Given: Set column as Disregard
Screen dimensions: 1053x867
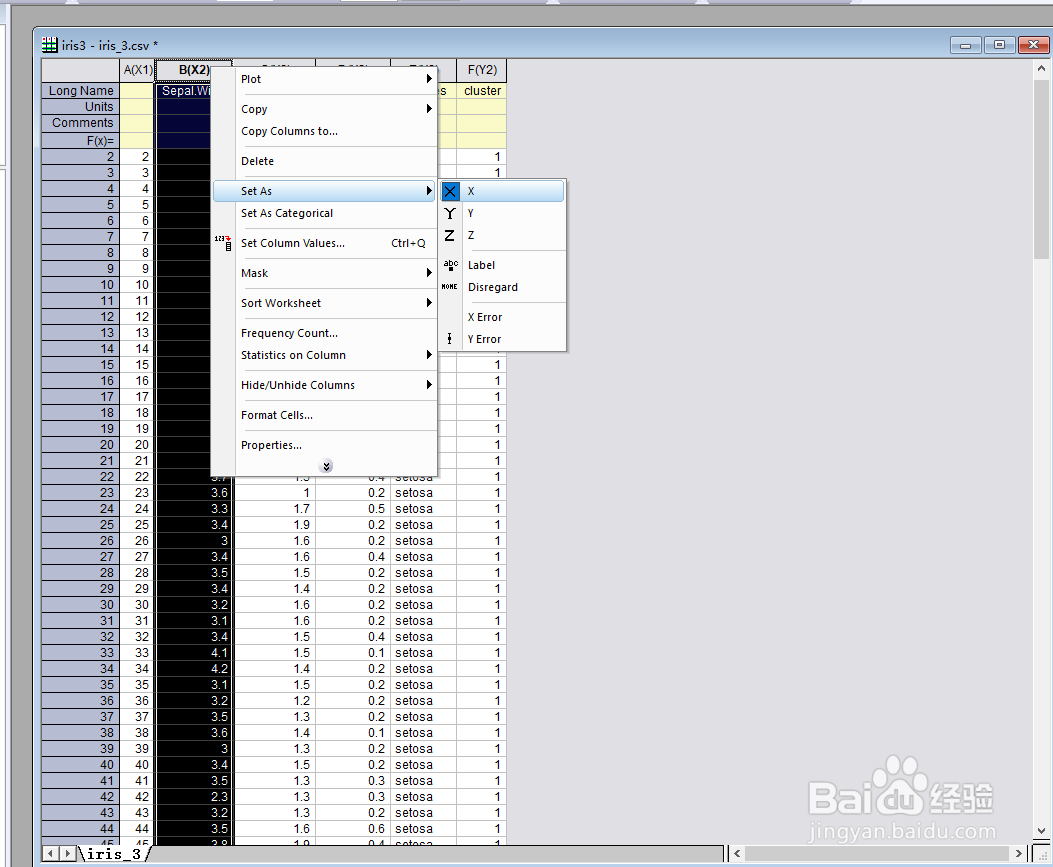Looking at the screenshot, I should (x=502, y=287).
